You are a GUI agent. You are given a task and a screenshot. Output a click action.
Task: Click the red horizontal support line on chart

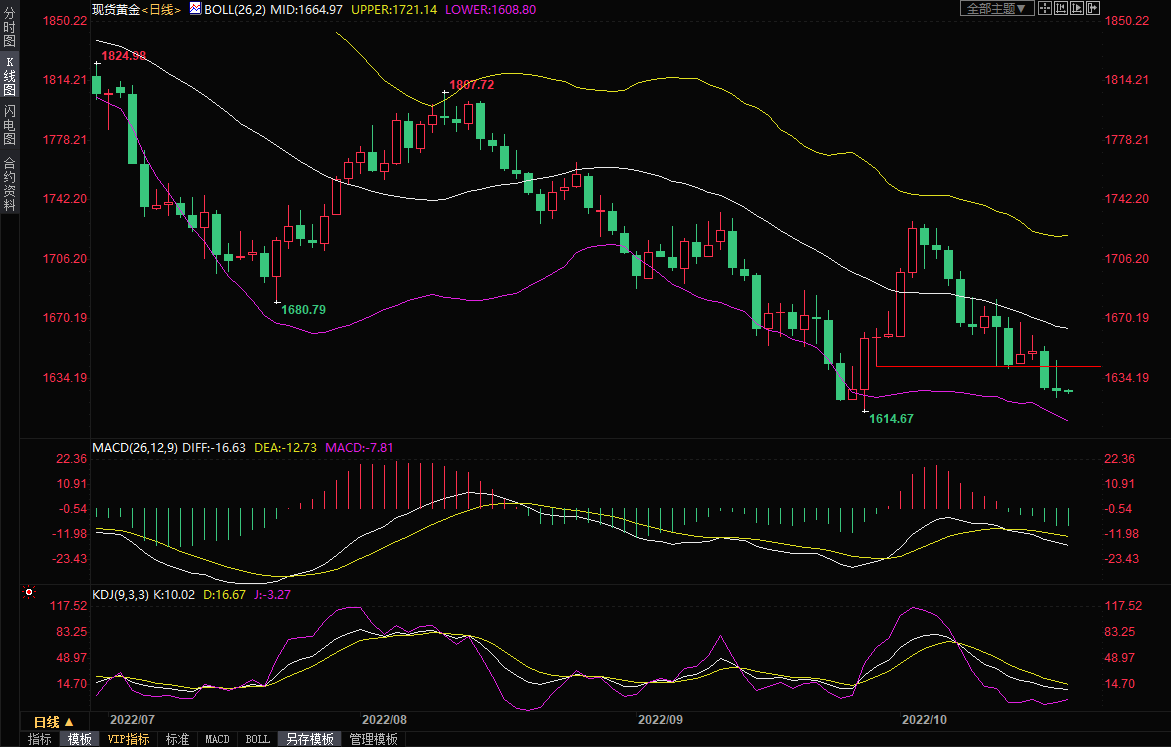point(990,367)
